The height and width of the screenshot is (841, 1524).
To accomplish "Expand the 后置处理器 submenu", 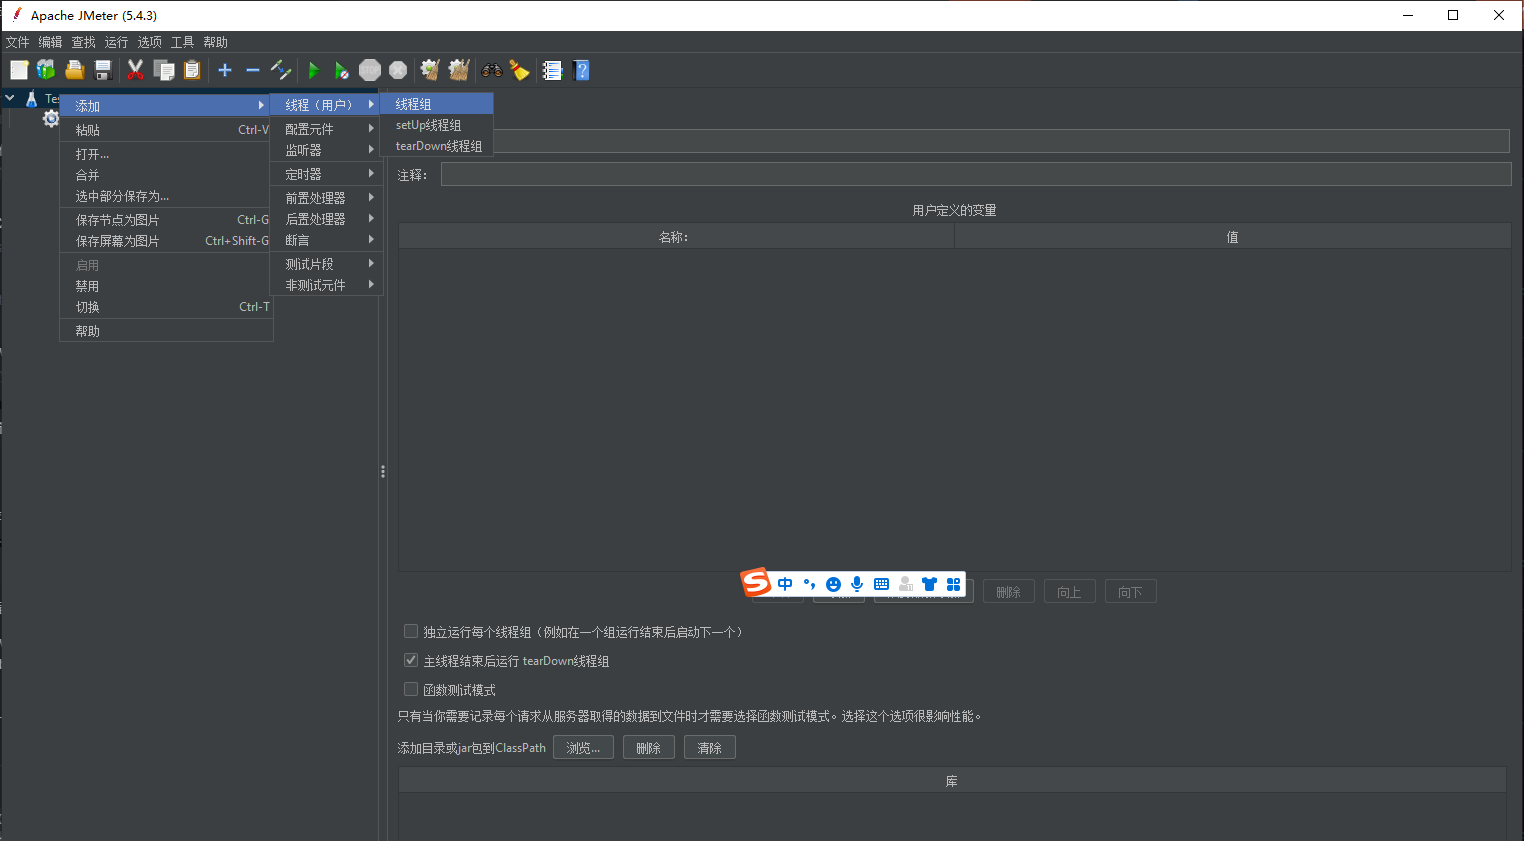I will click(x=326, y=219).
